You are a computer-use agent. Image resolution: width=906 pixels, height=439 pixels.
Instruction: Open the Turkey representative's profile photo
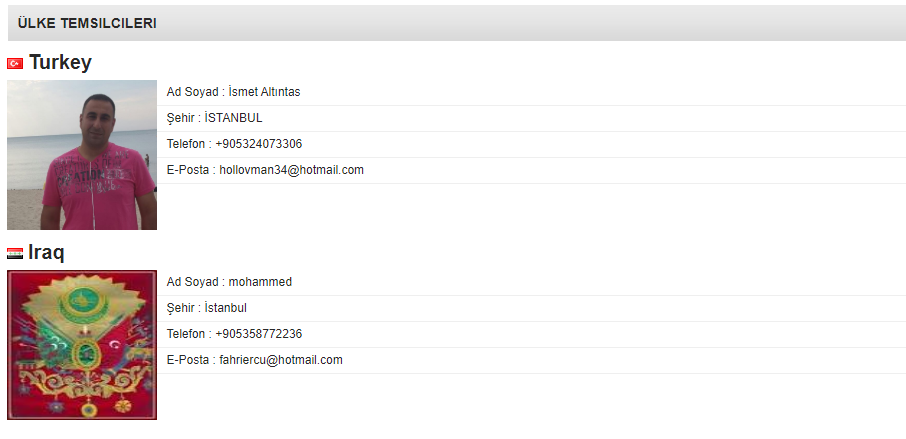tap(82, 155)
